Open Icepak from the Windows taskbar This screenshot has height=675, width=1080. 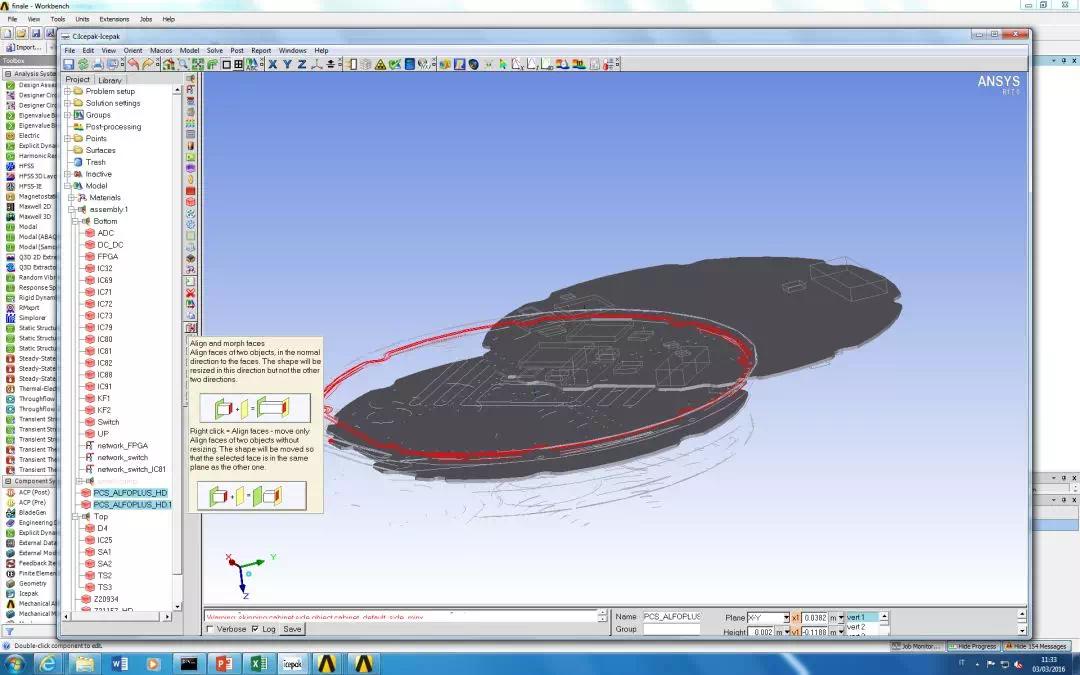click(292, 663)
